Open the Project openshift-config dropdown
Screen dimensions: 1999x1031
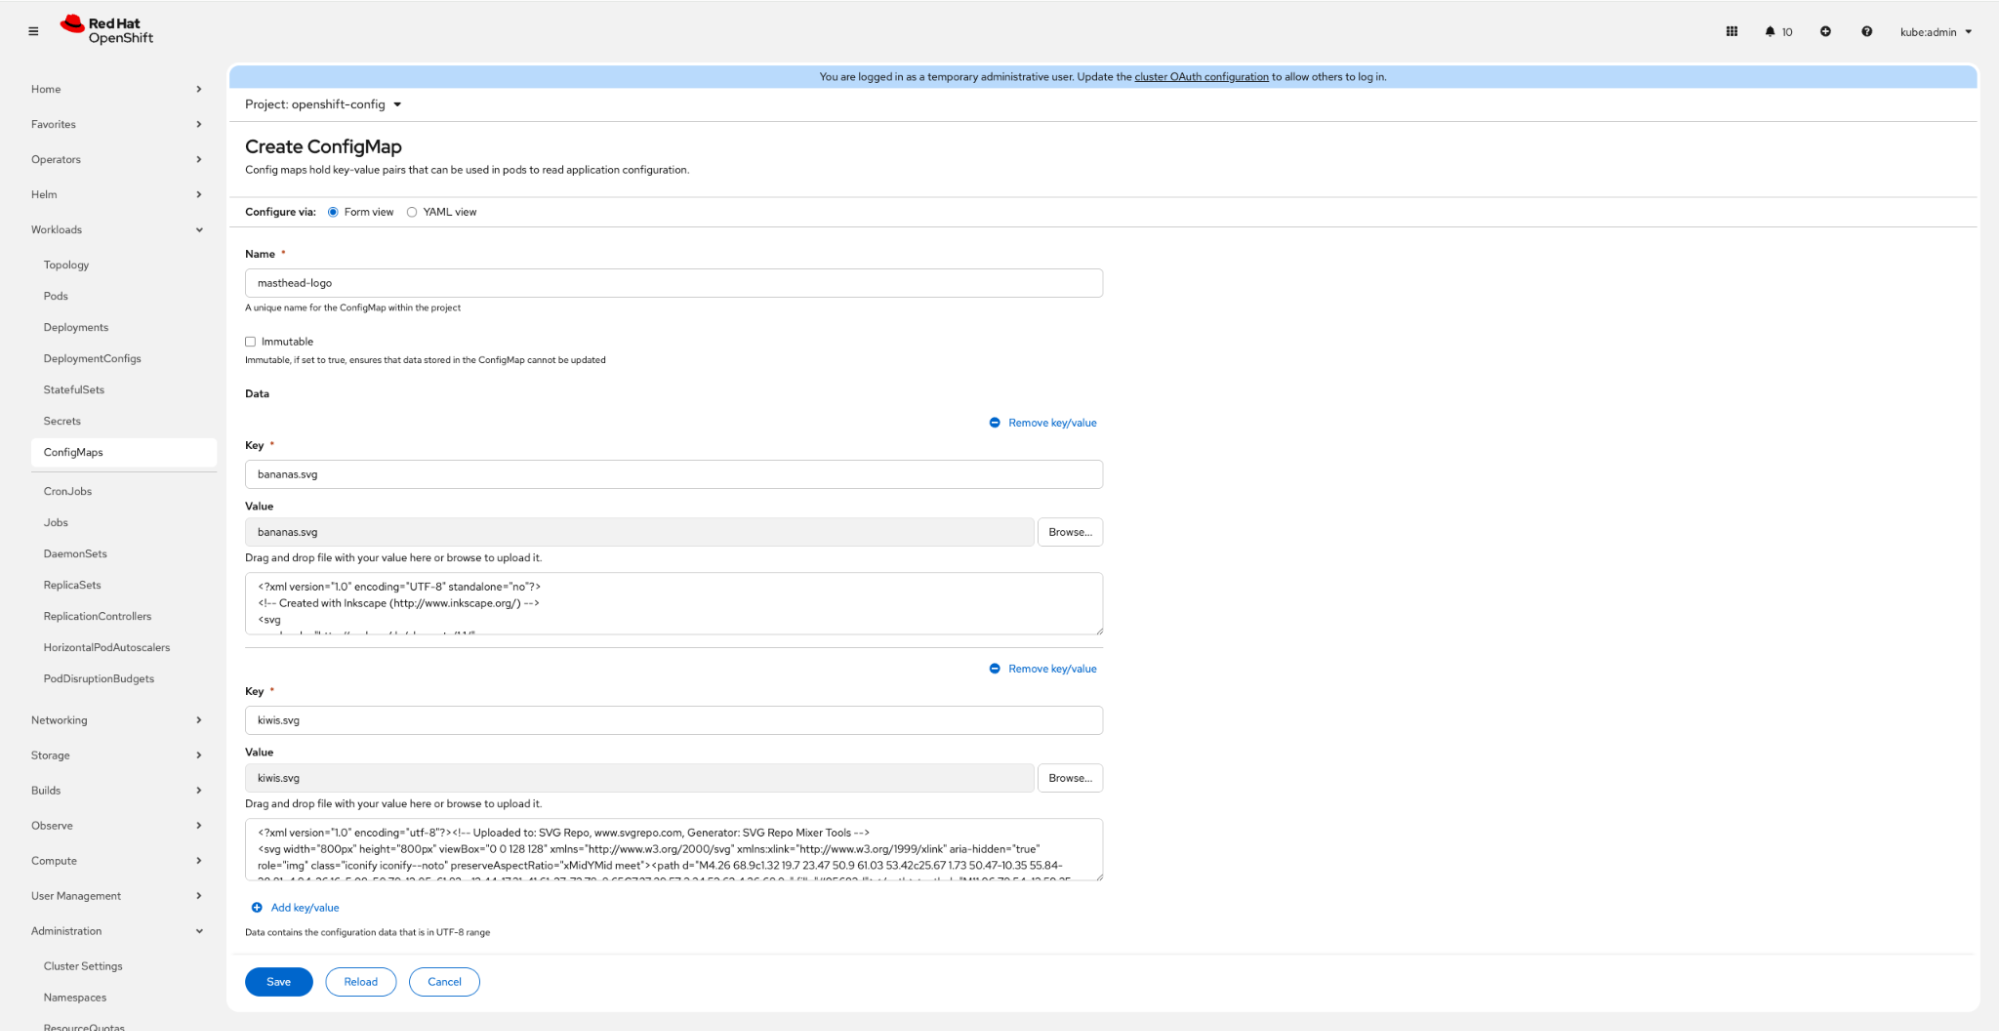point(323,105)
